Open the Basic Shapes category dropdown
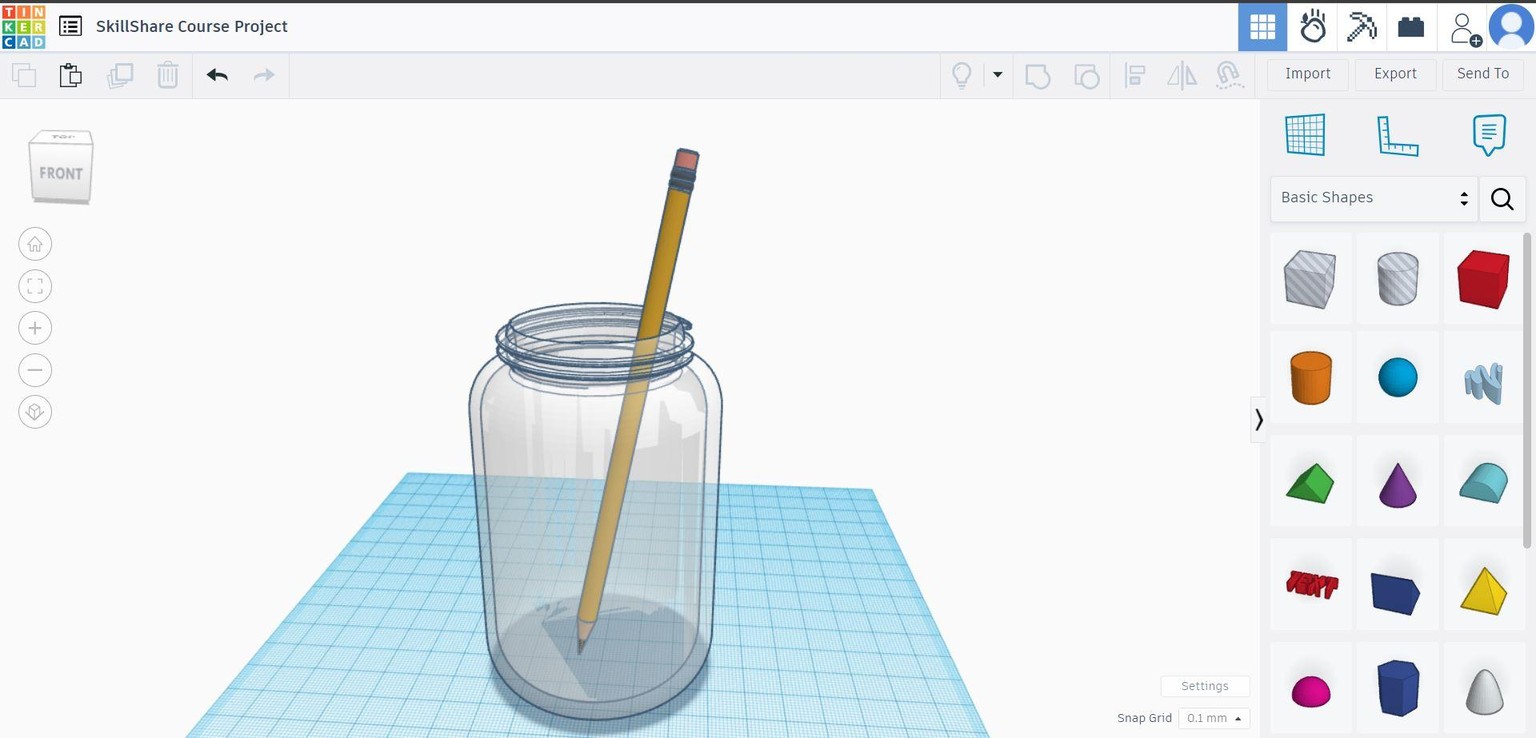Viewport: 1536px width, 738px height. (1374, 198)
